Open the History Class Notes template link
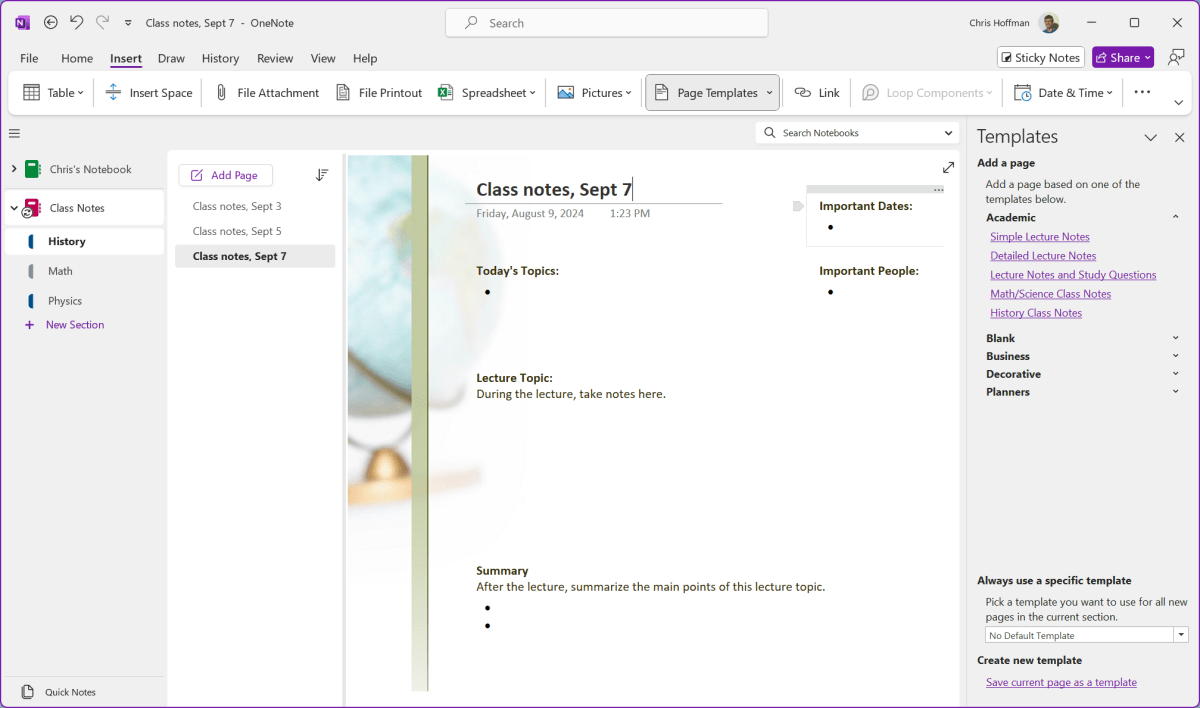Image resolution: width=1200 pixels, height=708 pixels. click(1035, 312)
